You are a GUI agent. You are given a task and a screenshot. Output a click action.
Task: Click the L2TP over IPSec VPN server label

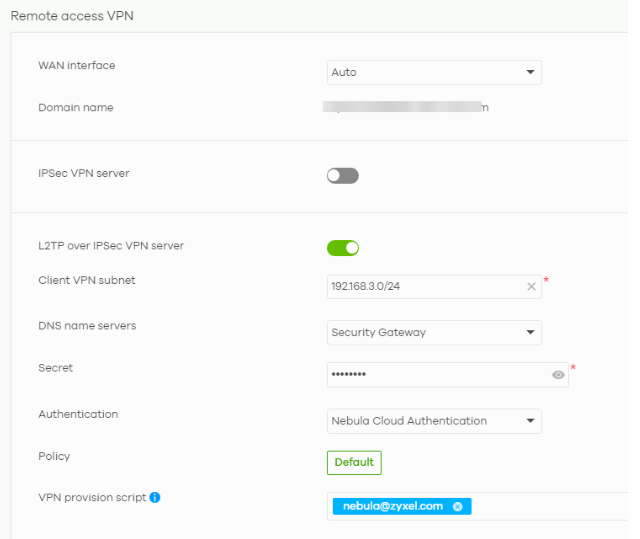tap(111, 245)
